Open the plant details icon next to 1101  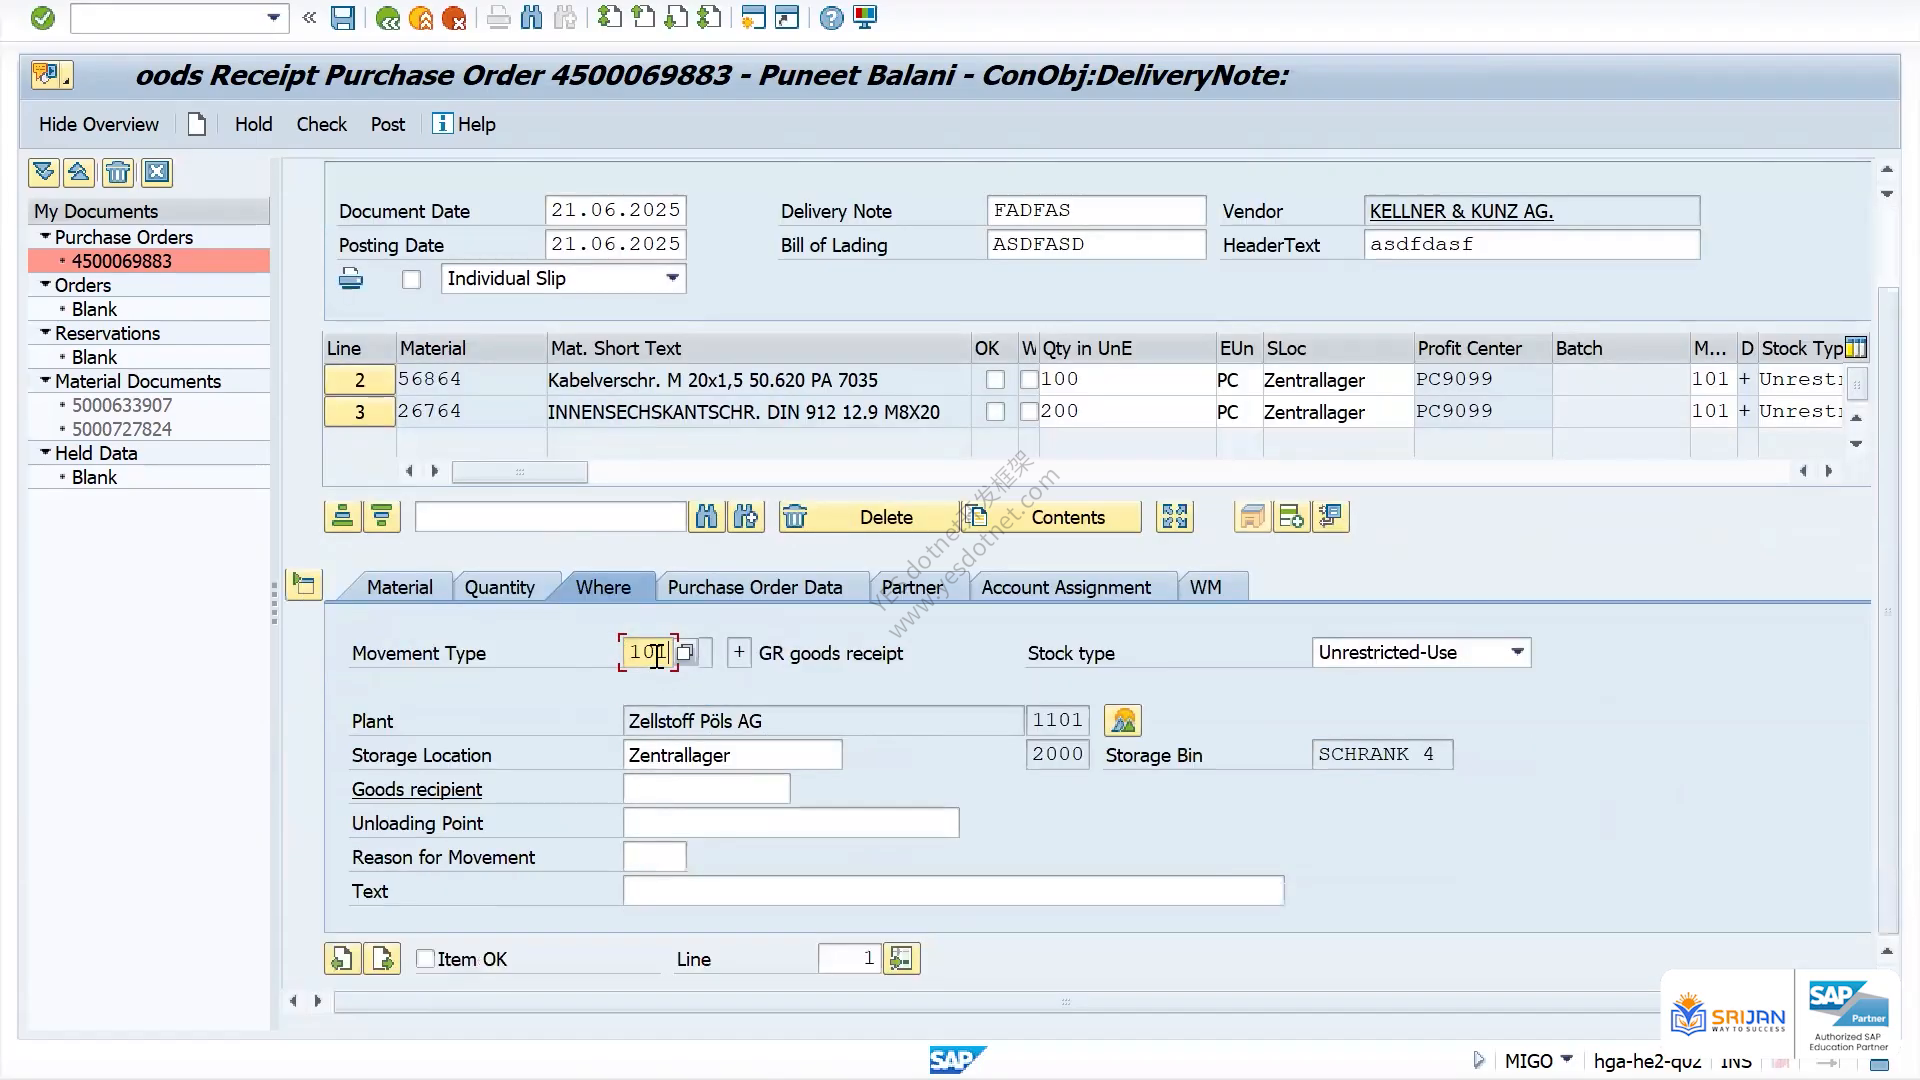pyautogui.click(x=1123, y=720)
